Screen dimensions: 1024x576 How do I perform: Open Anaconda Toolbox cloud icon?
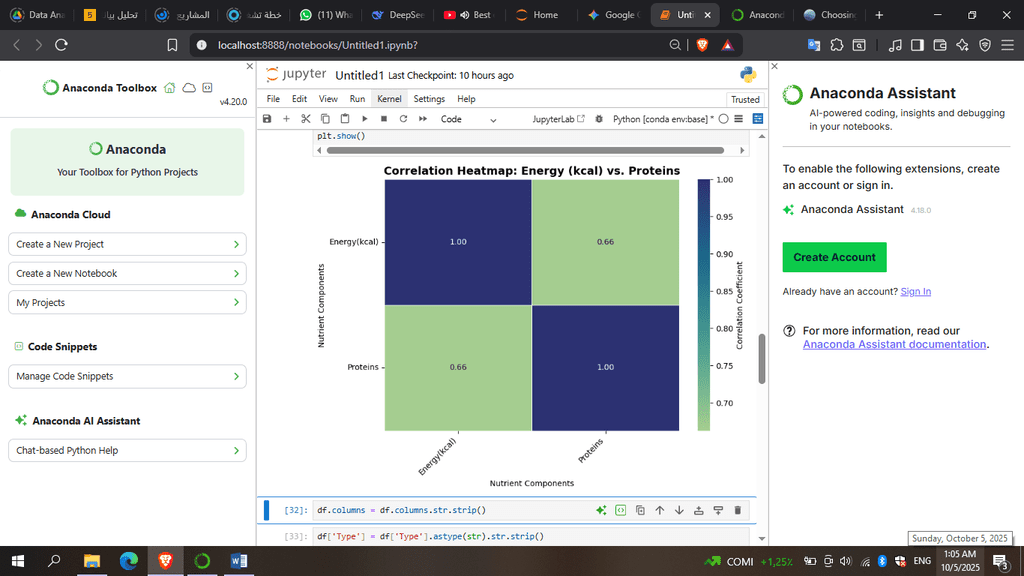point(188,88)
